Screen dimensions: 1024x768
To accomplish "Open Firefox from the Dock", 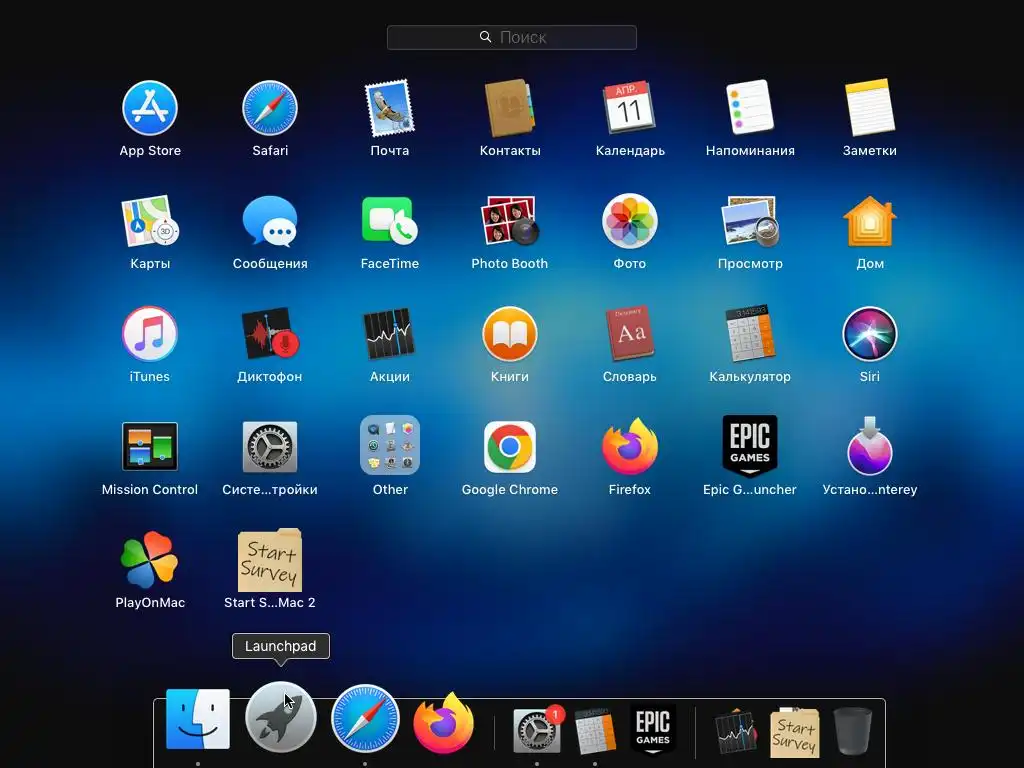I will tap(443, 723).
